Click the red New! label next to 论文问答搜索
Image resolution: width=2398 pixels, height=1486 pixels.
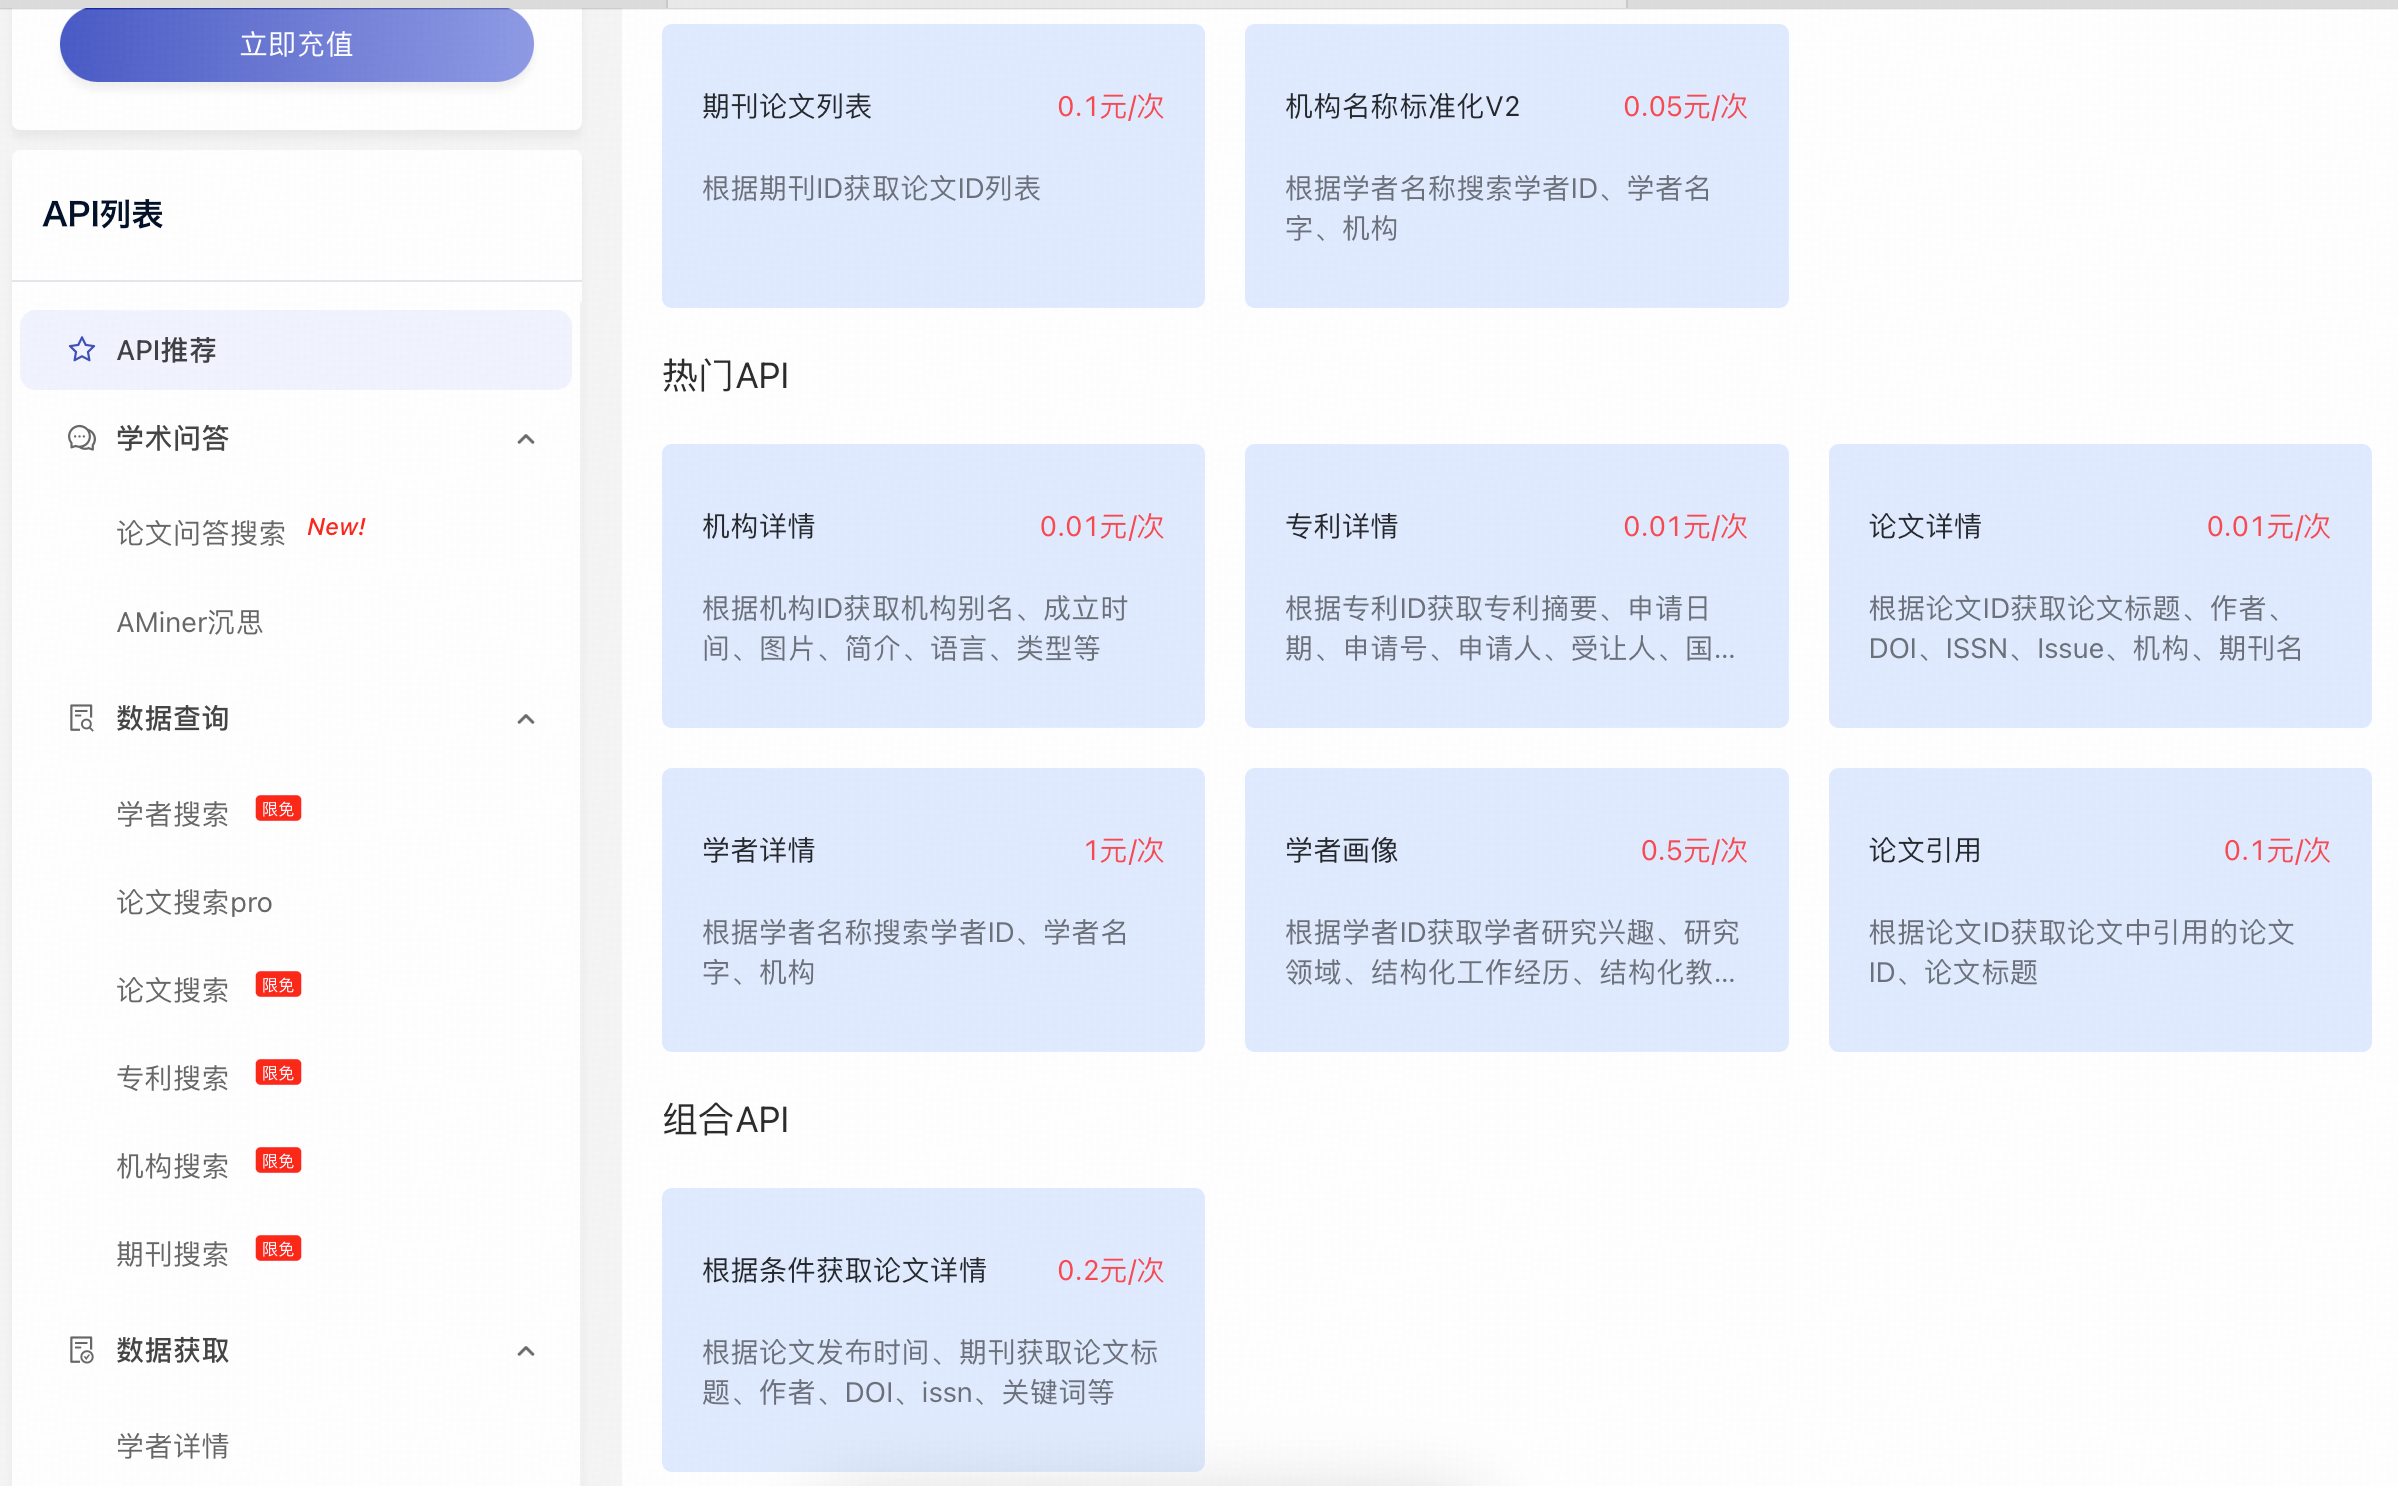point(336,527)
